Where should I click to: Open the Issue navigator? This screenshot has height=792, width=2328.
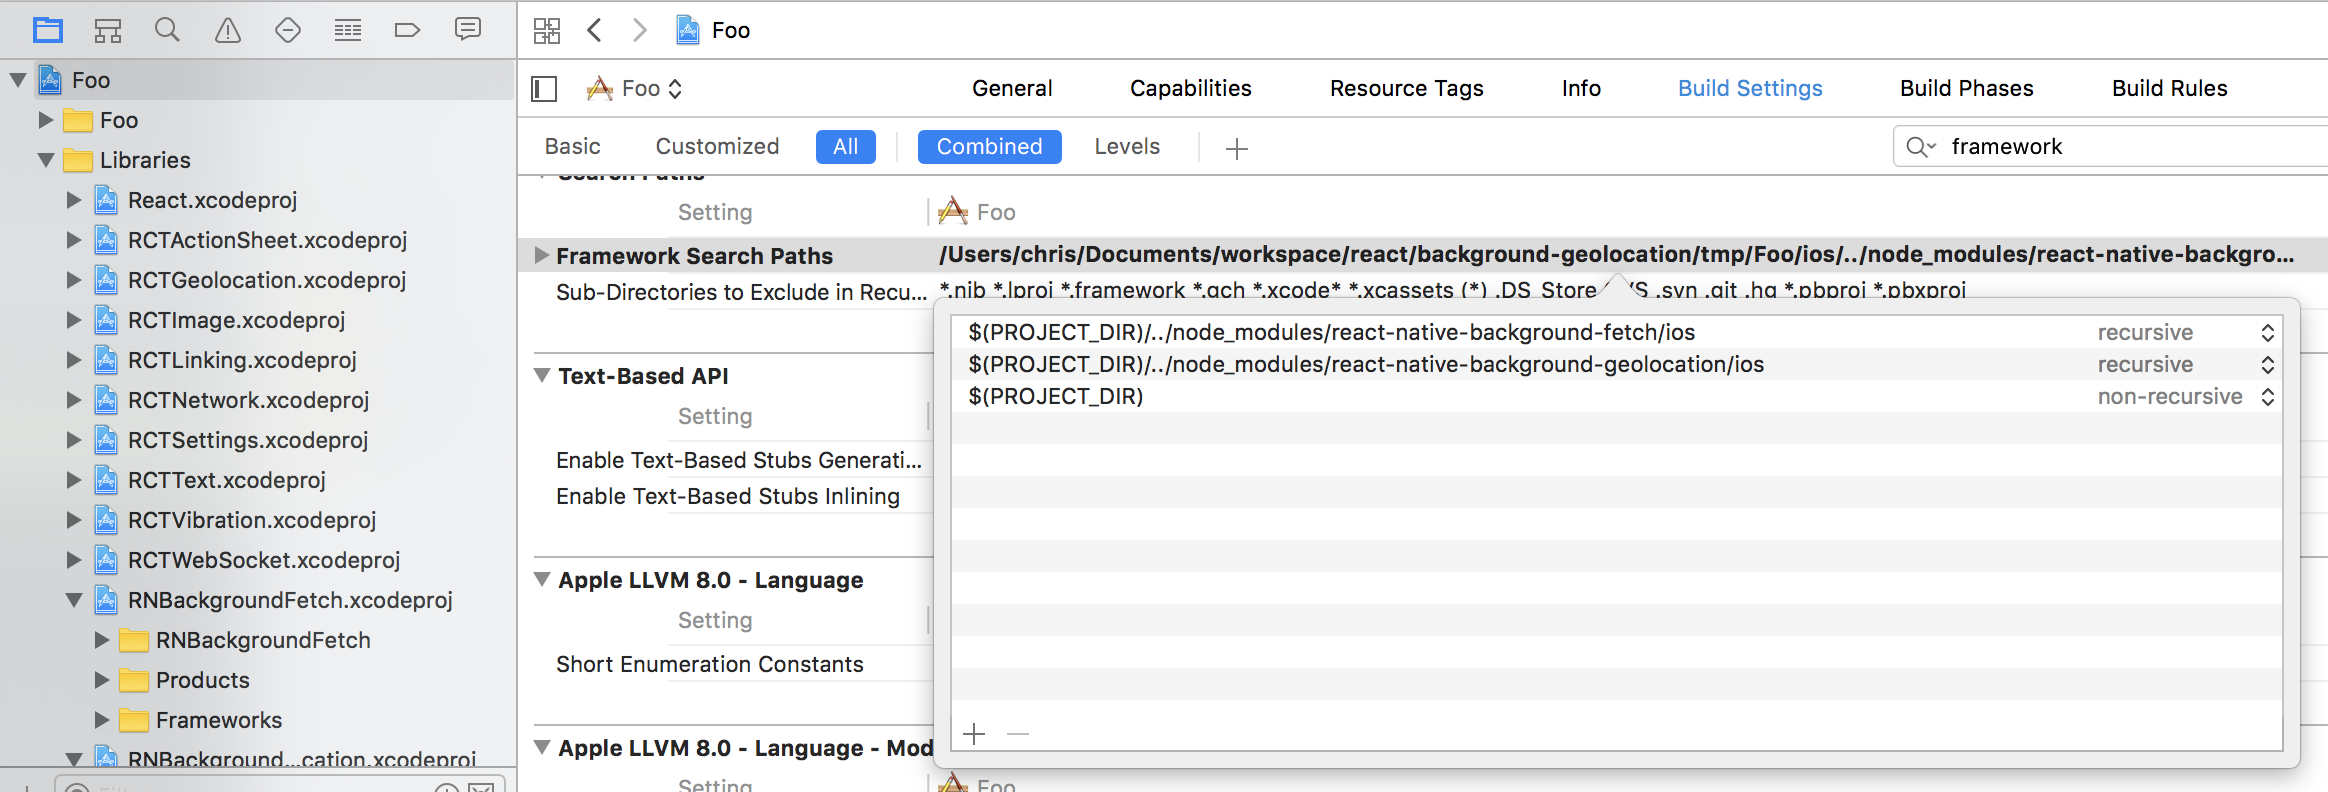click(x=228, y=30)
